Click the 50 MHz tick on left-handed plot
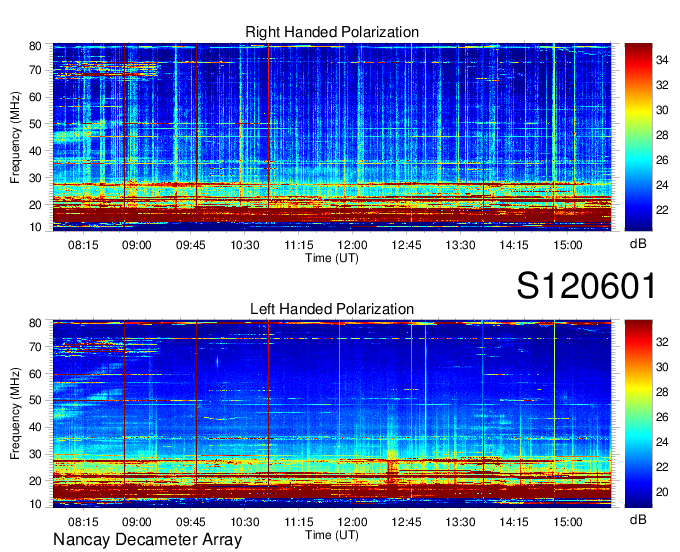 point(35,400)
